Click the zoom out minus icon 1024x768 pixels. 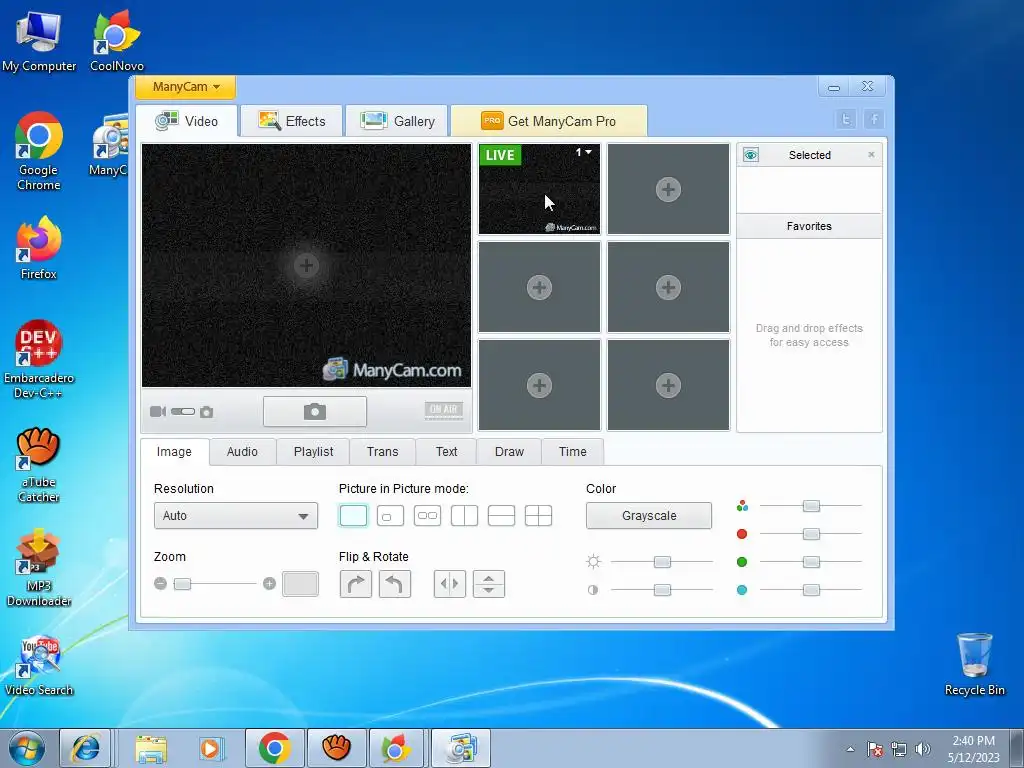point(161,583)
